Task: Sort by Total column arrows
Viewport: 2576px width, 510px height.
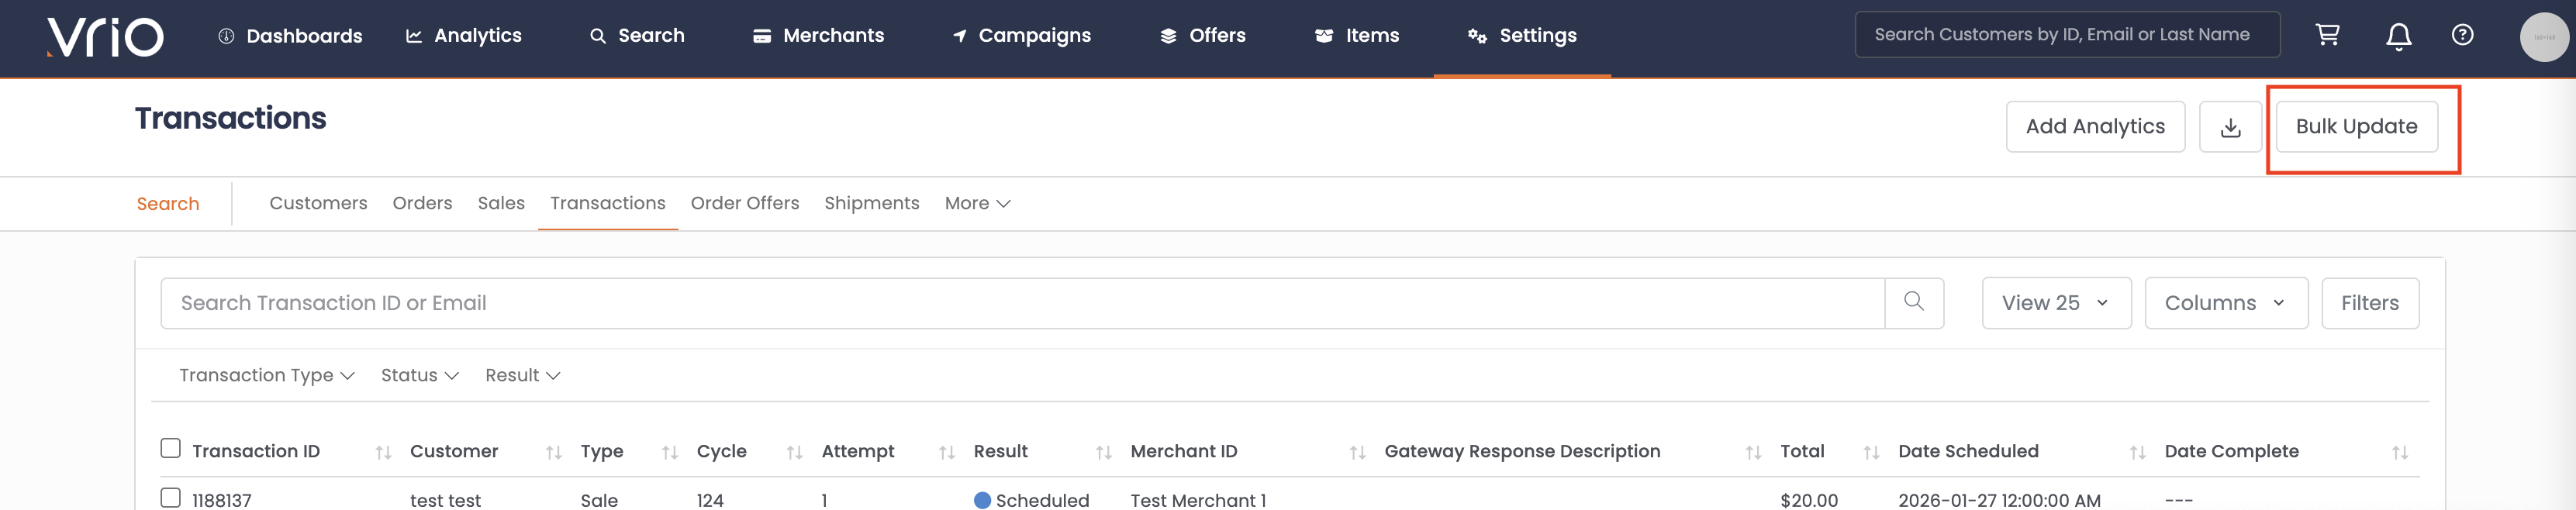Action: pos(1871,453)
